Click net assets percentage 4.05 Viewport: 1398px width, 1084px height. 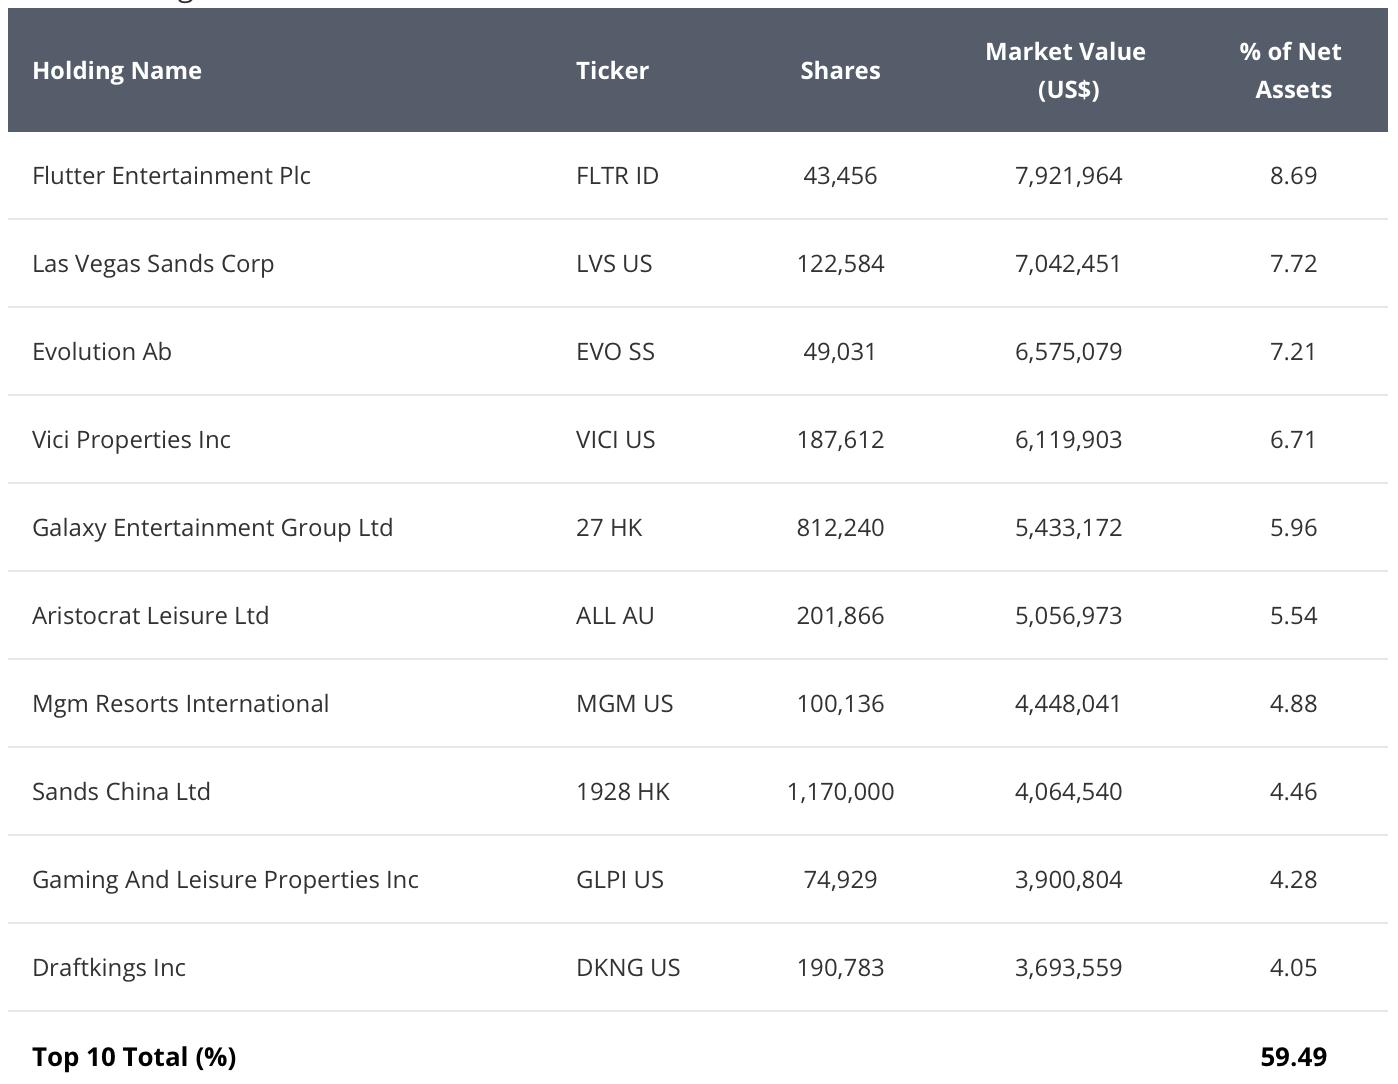point(1293,967)
